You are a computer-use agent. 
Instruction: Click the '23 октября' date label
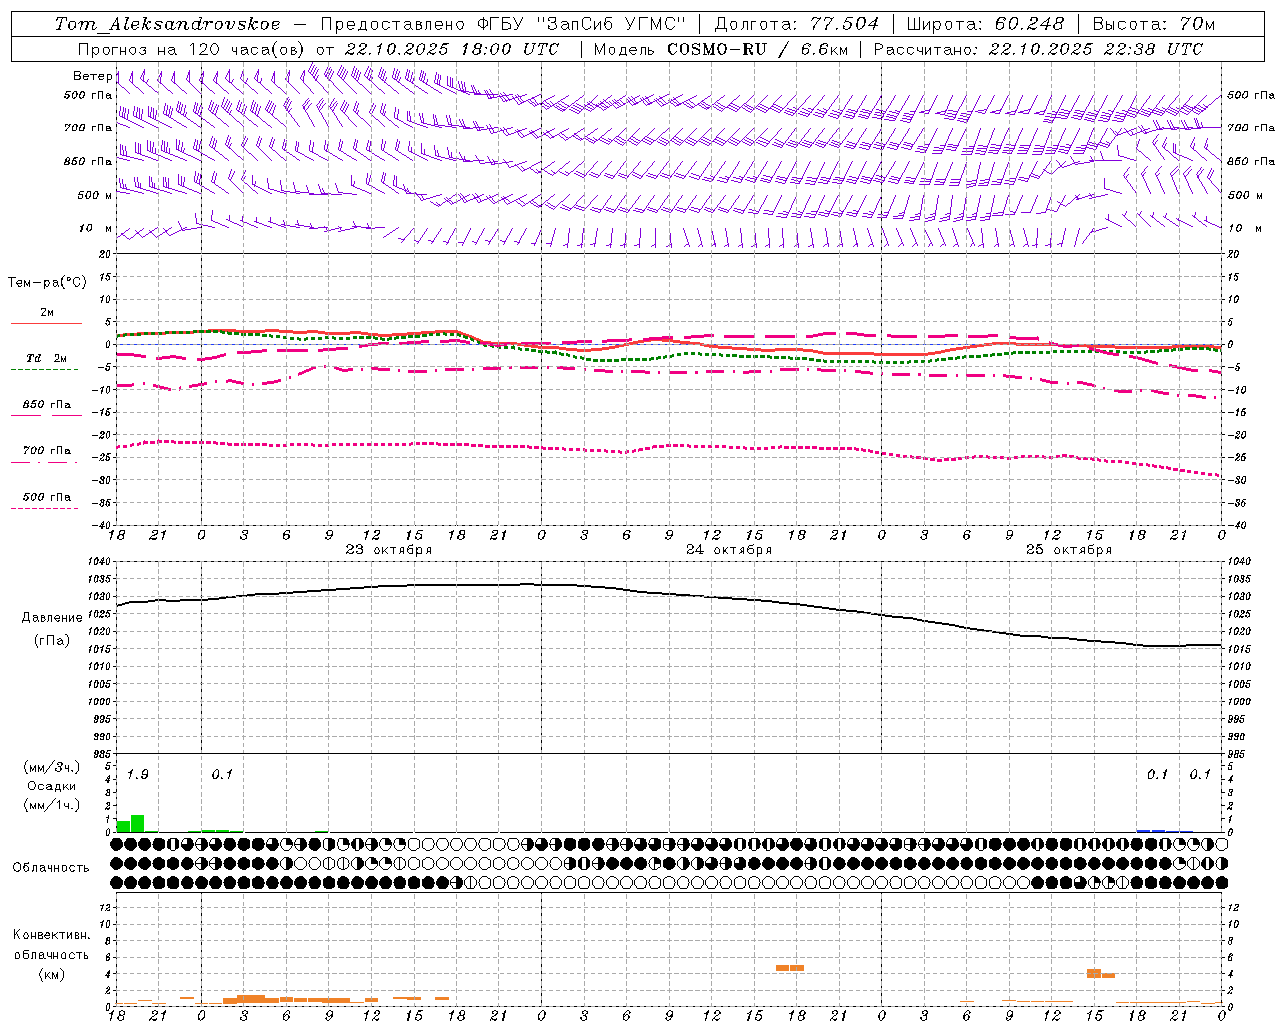point(388,549)
